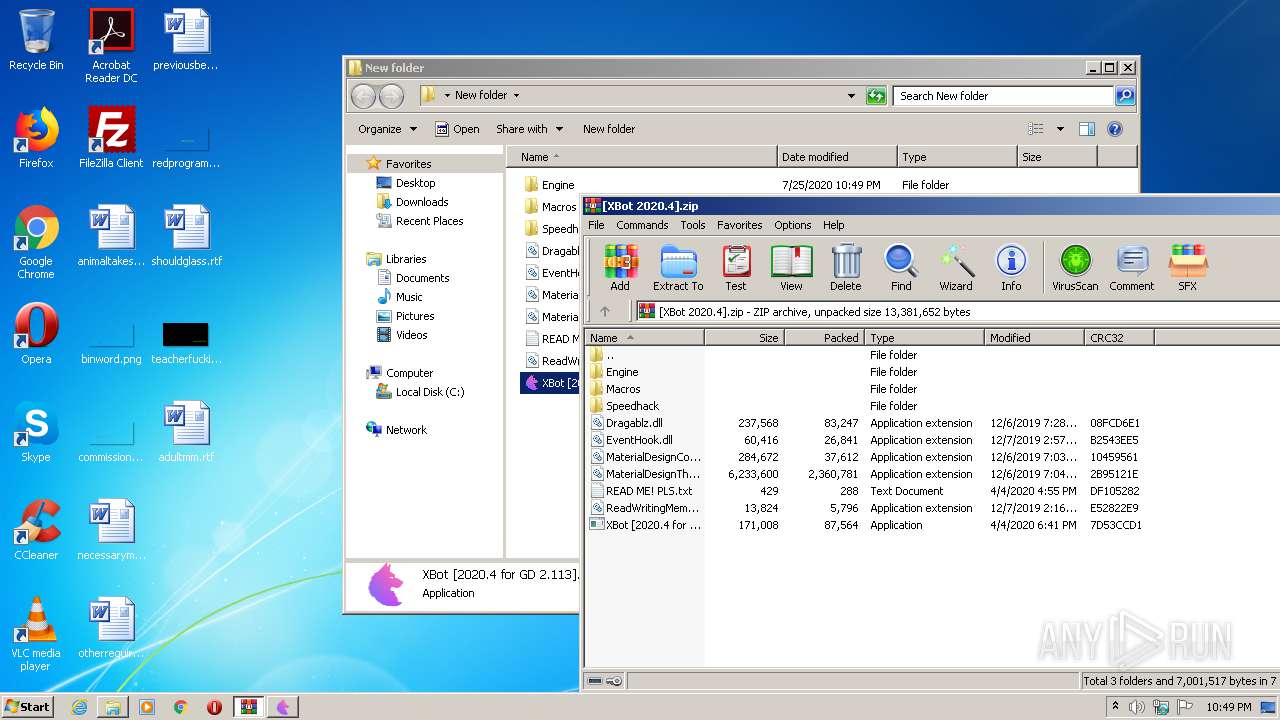Select READ ME! PLS.txt in WinRAR
The image size is (1280, 720).
pos(649,491)
